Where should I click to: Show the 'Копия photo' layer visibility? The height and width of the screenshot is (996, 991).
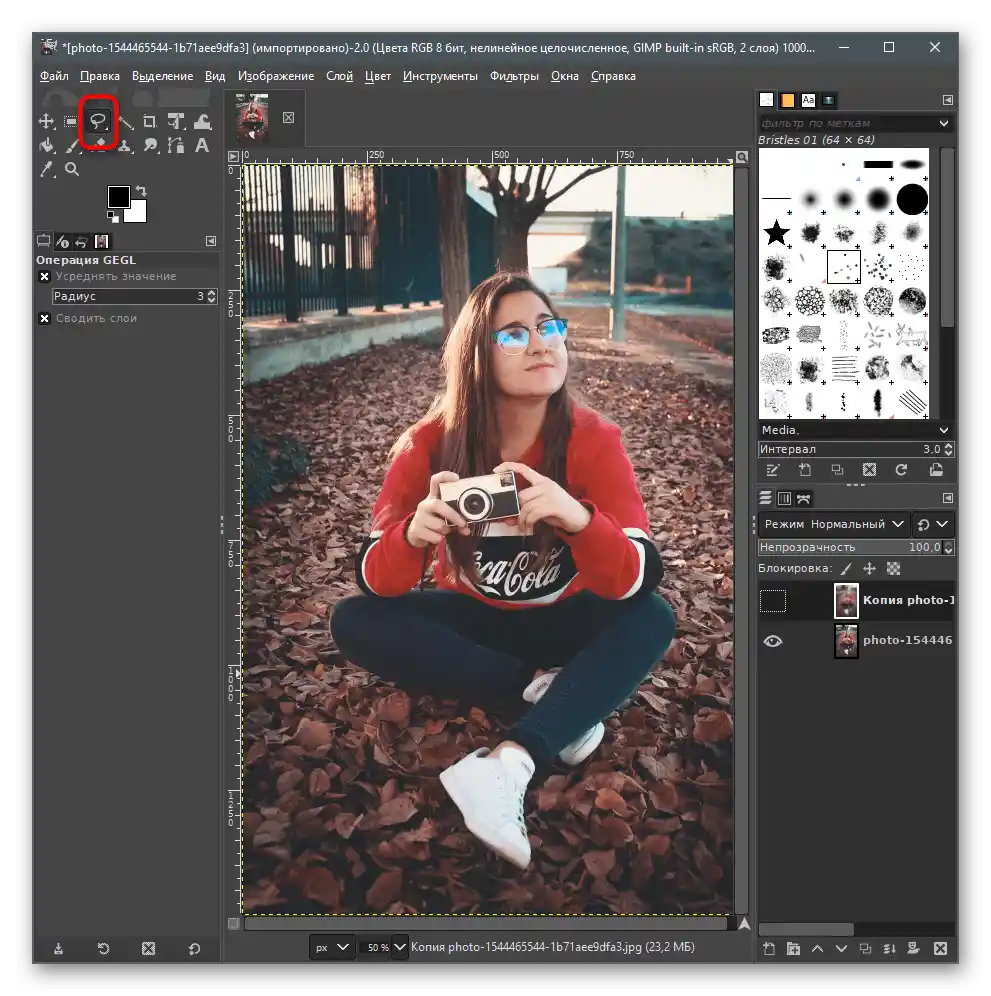[773, 600]
